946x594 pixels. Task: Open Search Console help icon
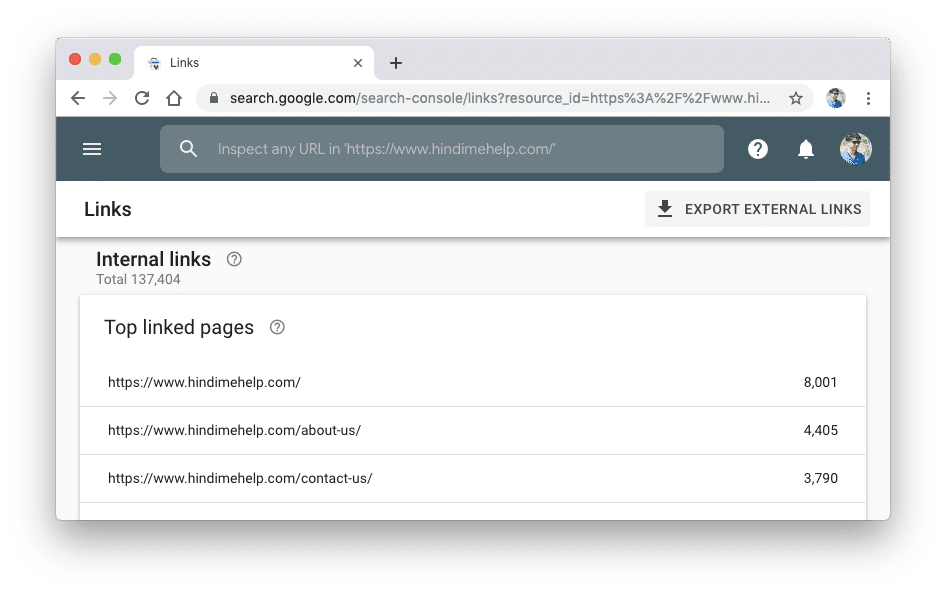pos(758,149)
